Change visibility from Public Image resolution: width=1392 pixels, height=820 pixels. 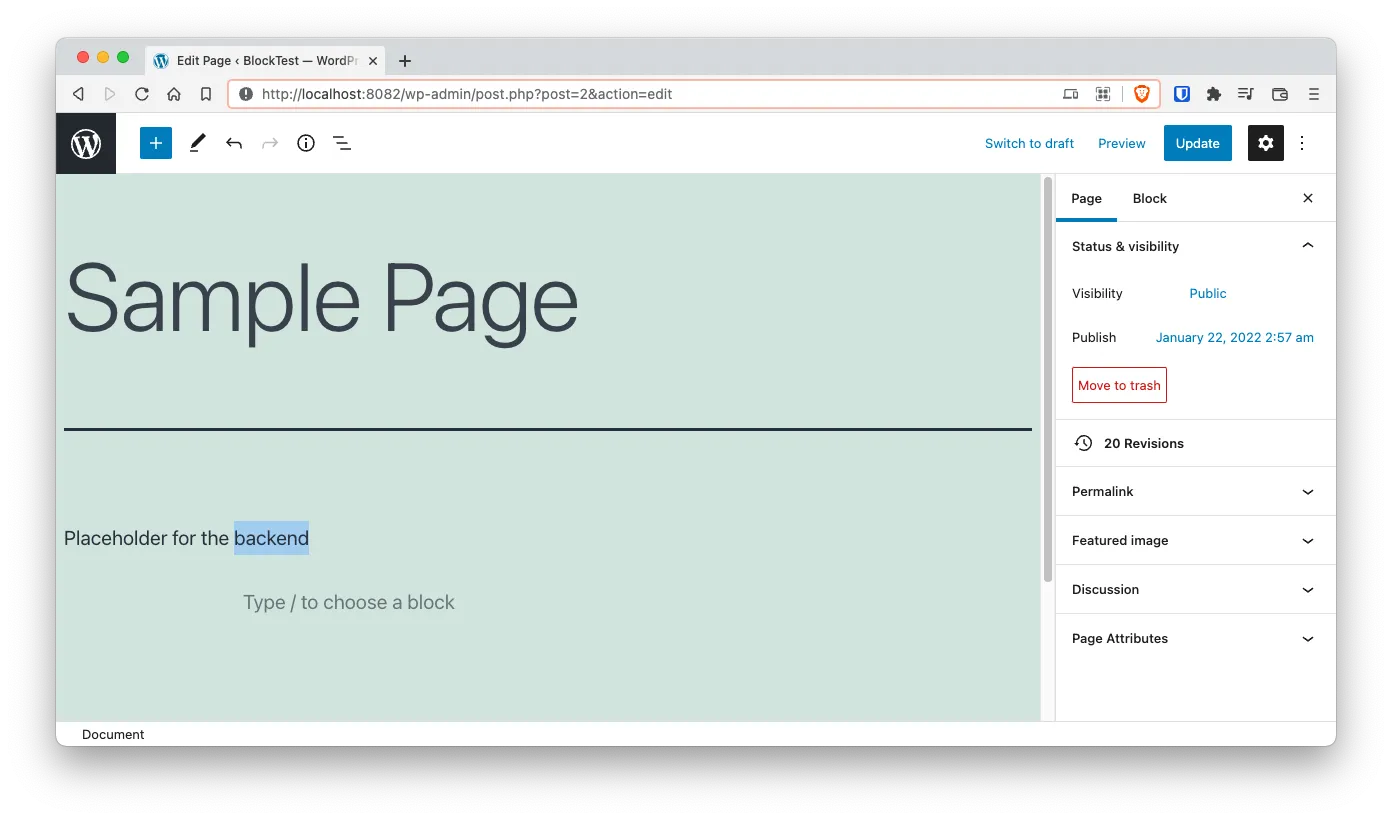(1208, 293)
